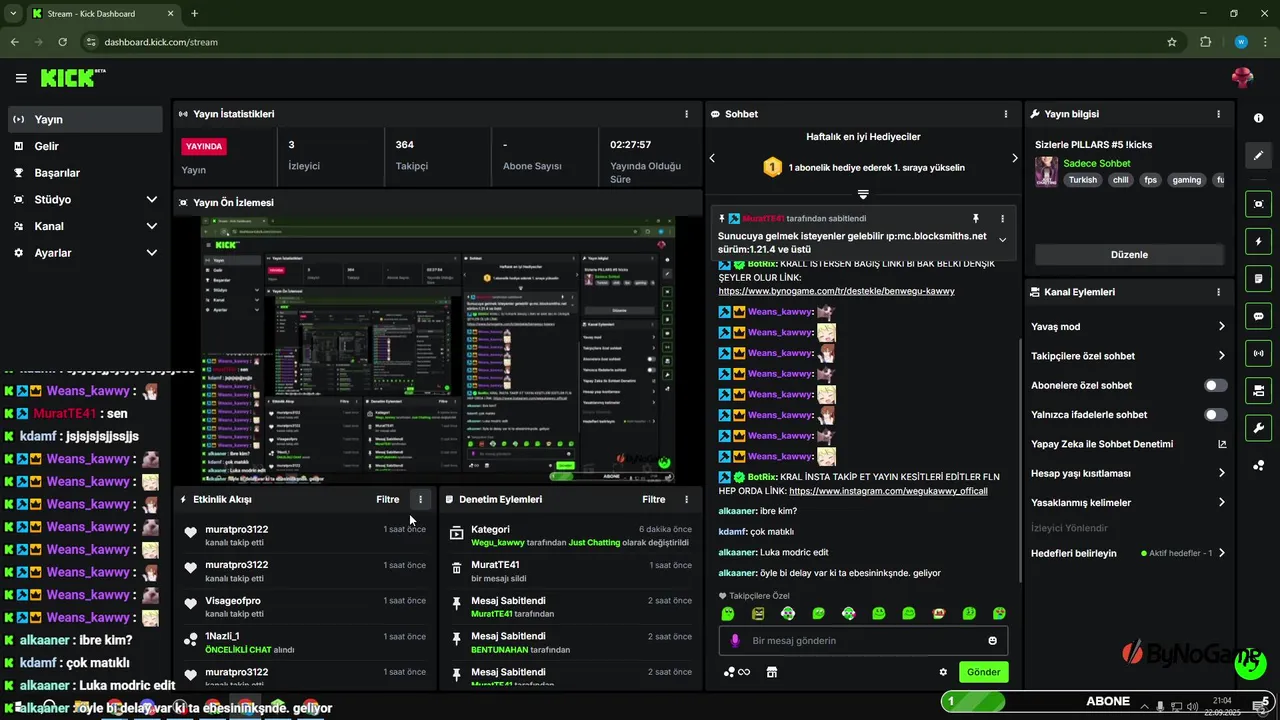Open the Yayın bilgisi panel three-dot menu

1218,114
